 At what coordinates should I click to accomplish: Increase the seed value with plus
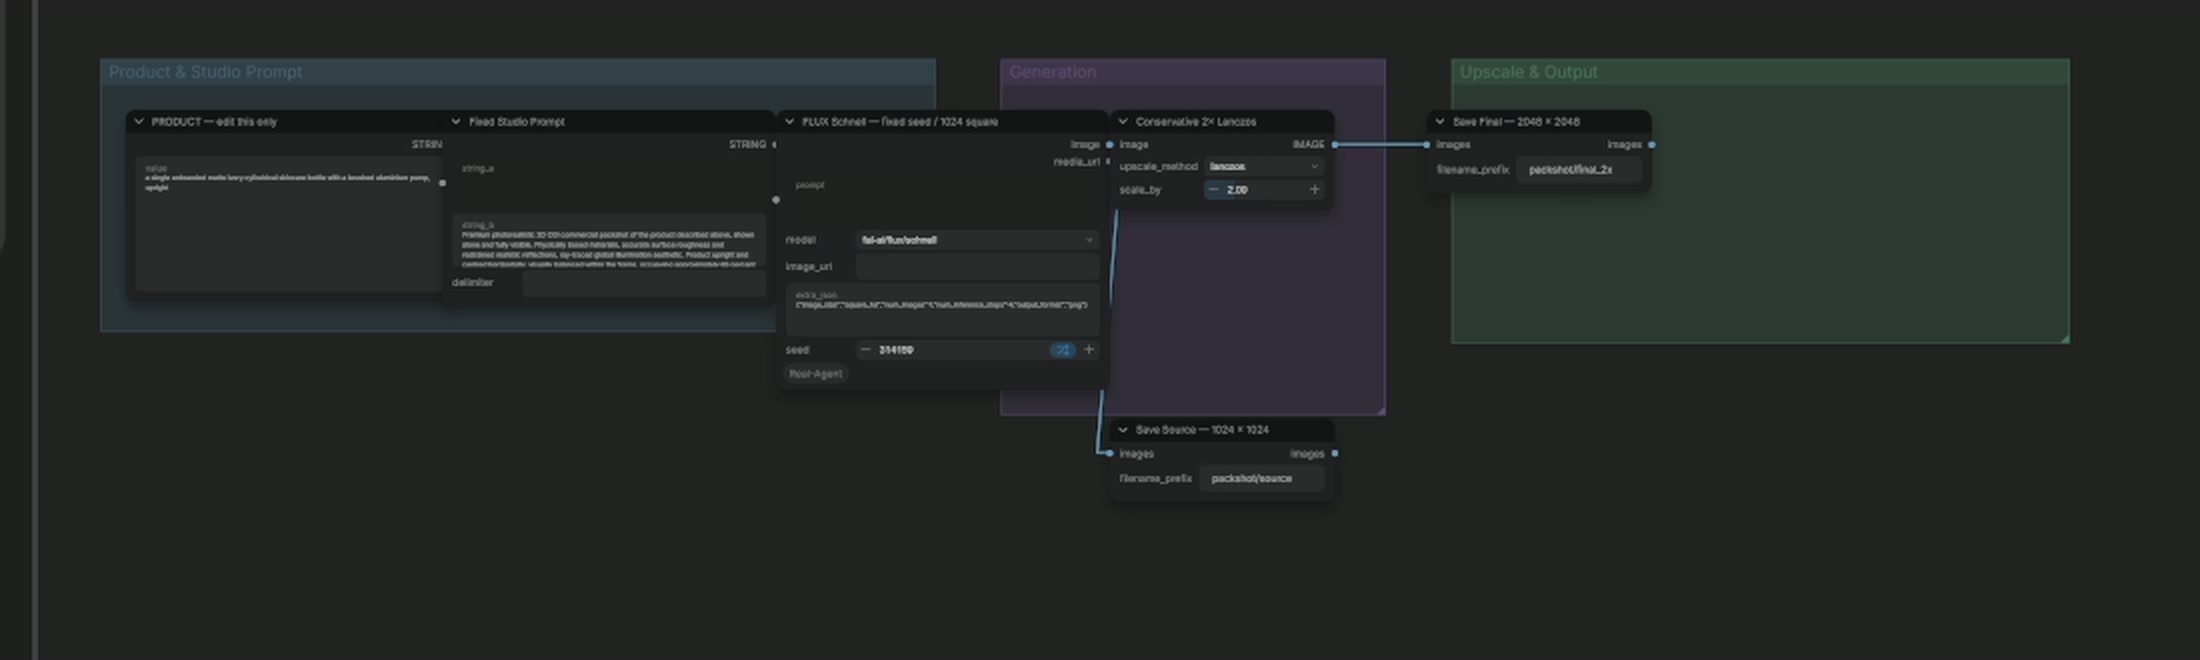[1089, 350]
